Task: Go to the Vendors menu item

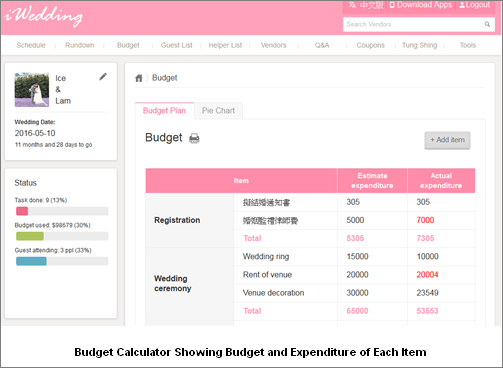Action: click(273, 45)
